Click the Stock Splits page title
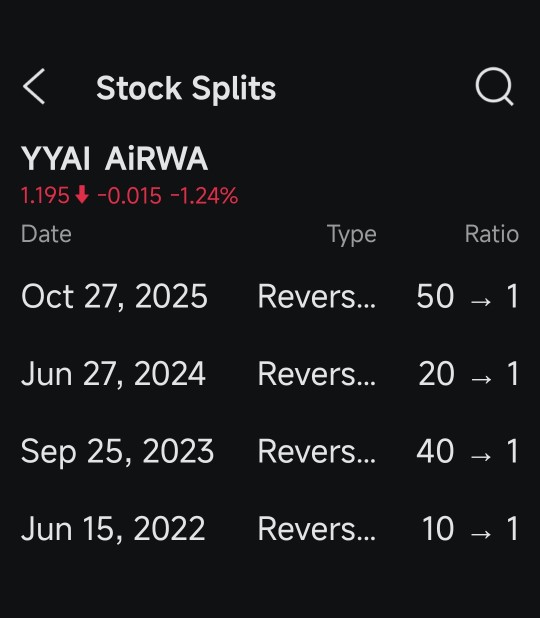This screenshot has height=618, width=540. click(186, 88)
